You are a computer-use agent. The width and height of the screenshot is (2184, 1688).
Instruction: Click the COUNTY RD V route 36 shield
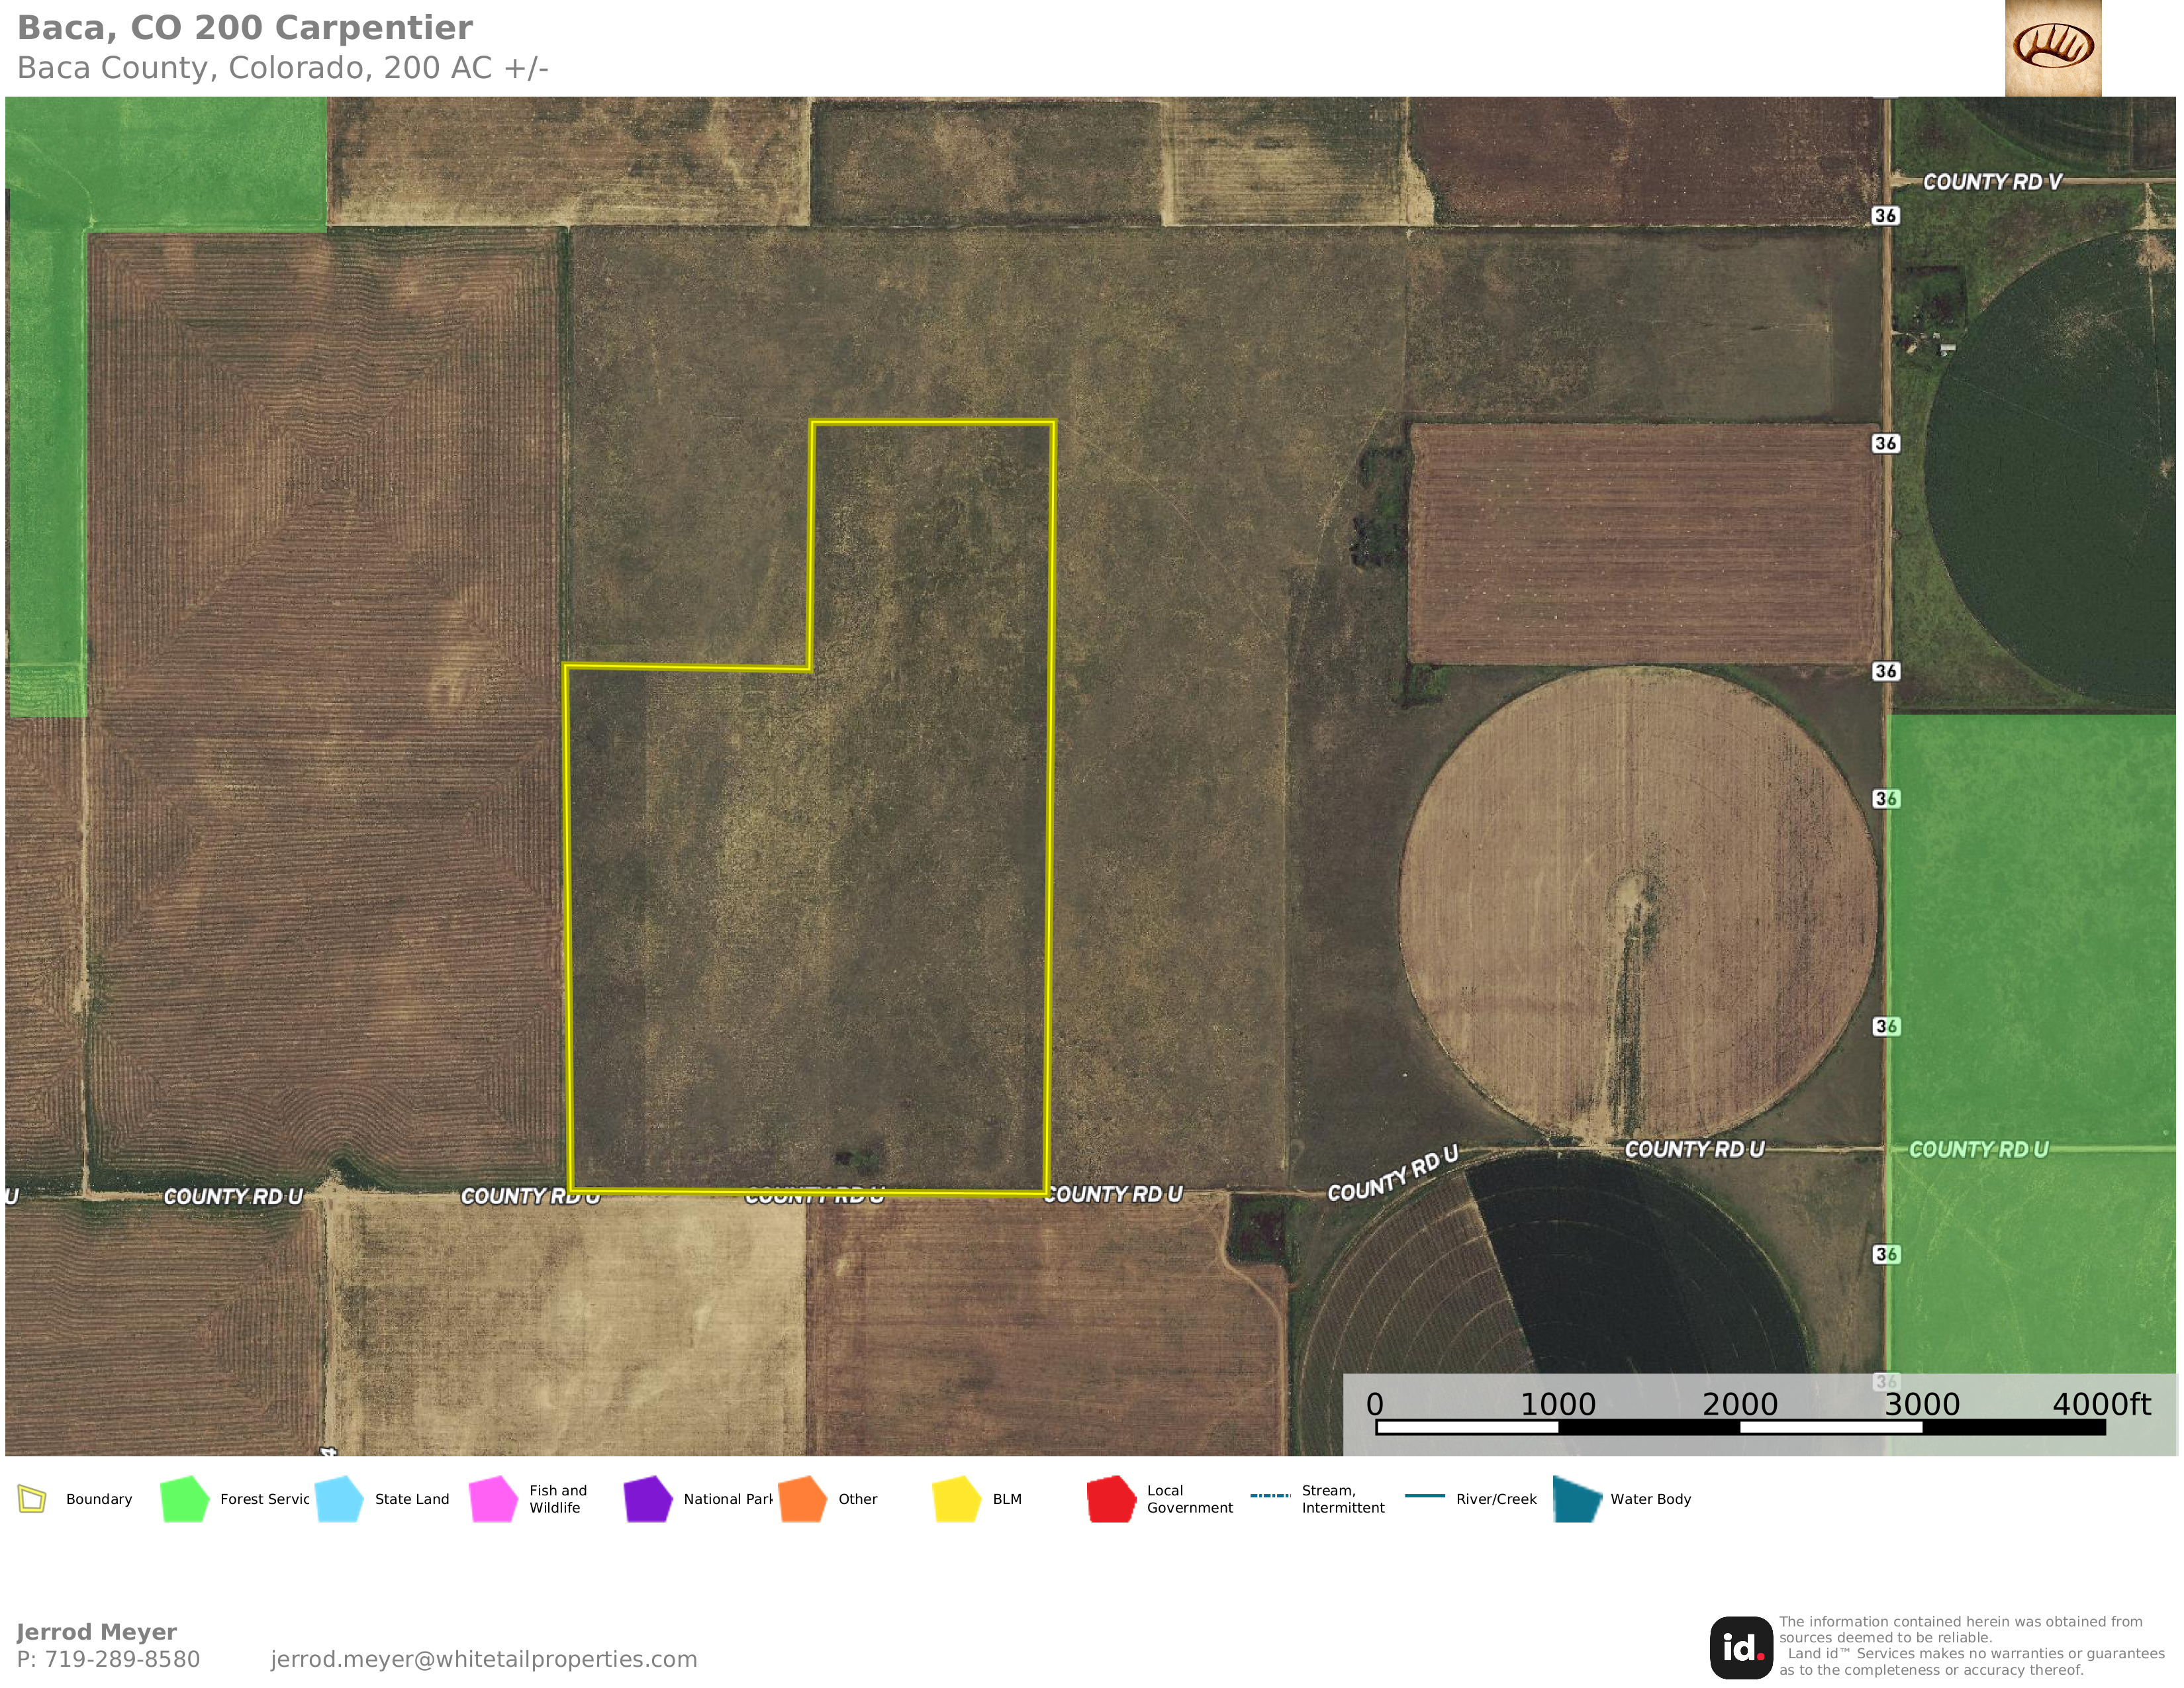(1885, 216)
